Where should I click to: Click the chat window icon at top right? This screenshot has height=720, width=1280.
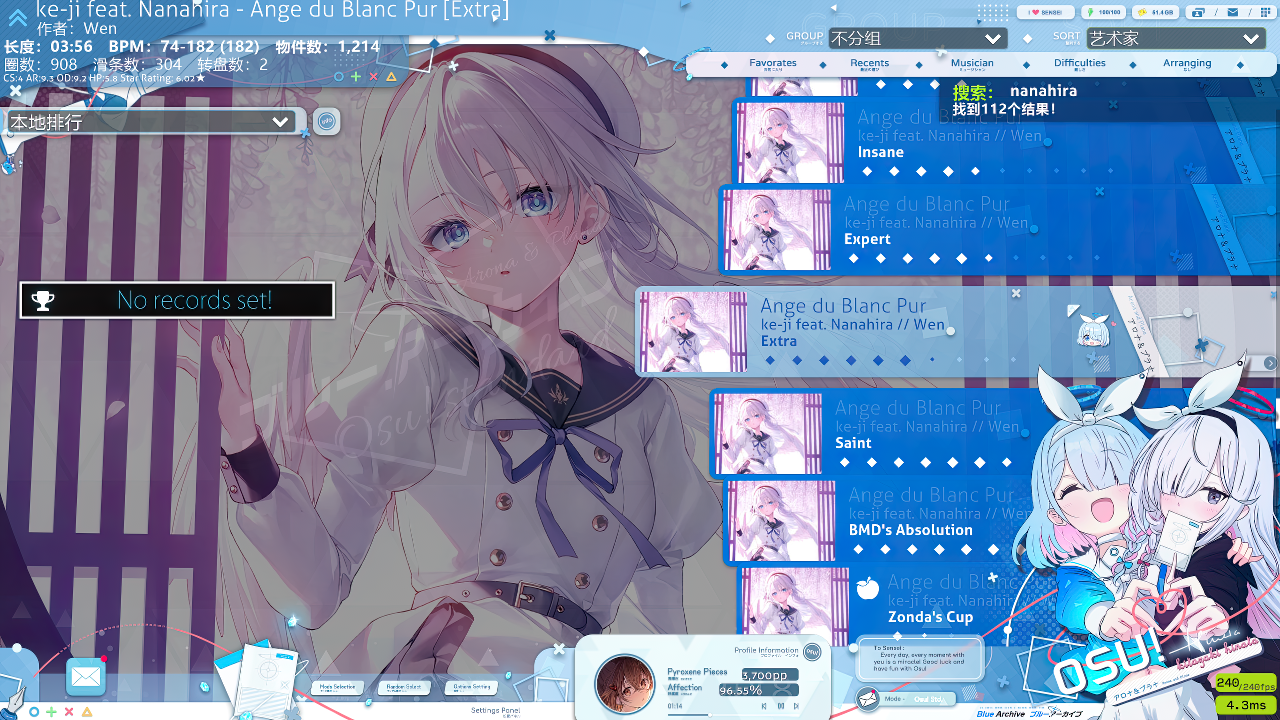pyautogui.click(x=1198, y=12)
